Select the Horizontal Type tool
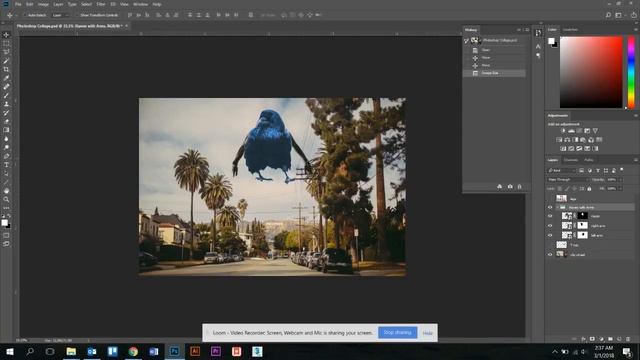 6,164
